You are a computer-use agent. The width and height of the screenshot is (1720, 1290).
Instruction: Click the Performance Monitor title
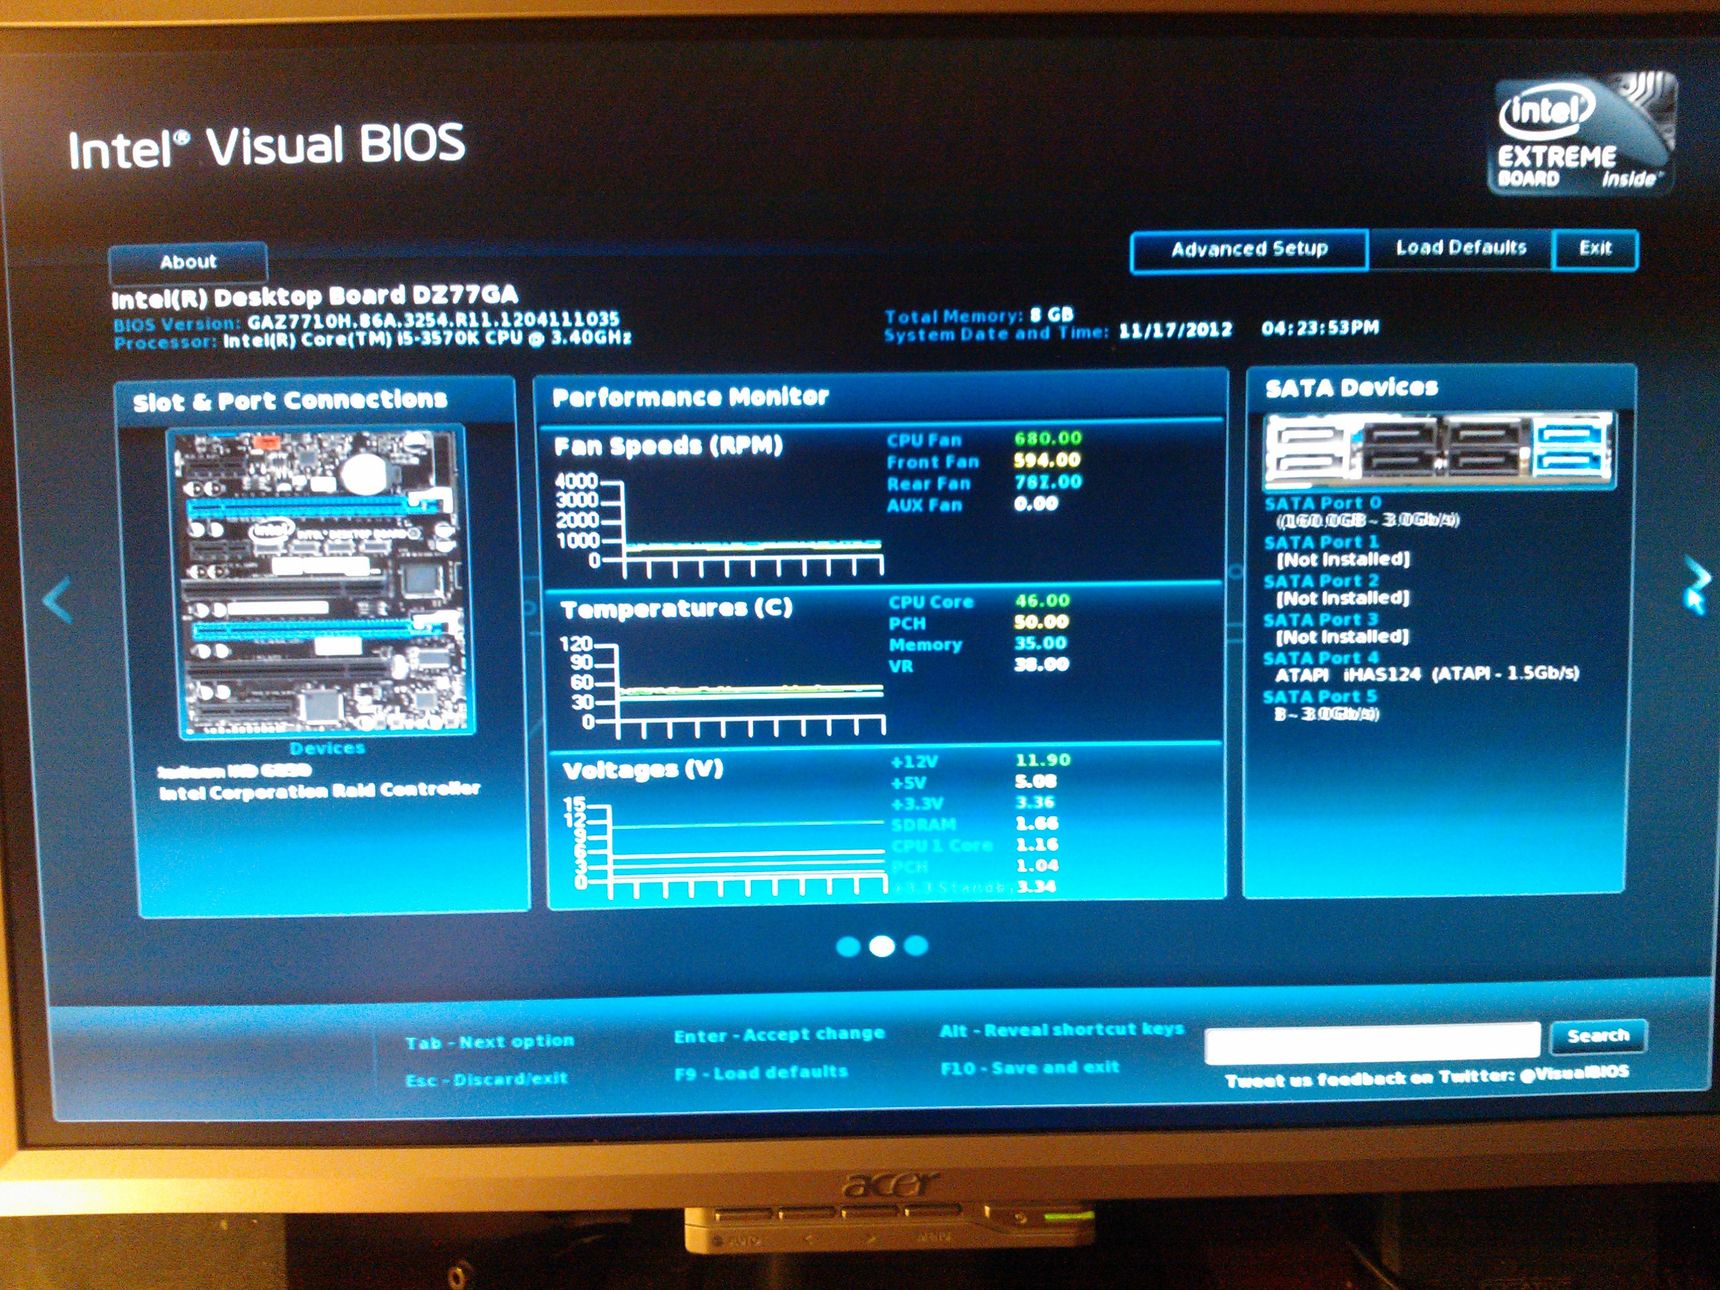(x=690, y=397)
